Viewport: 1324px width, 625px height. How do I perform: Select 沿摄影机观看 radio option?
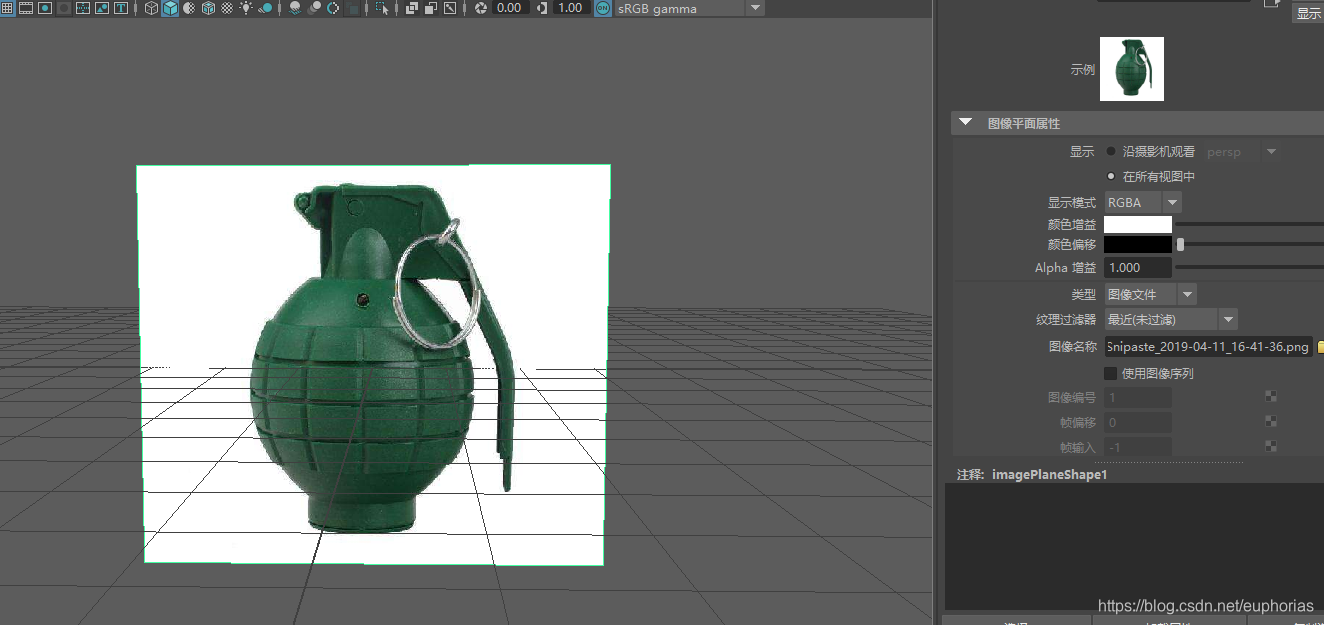pyautogui.click(x=1111, y=152)
